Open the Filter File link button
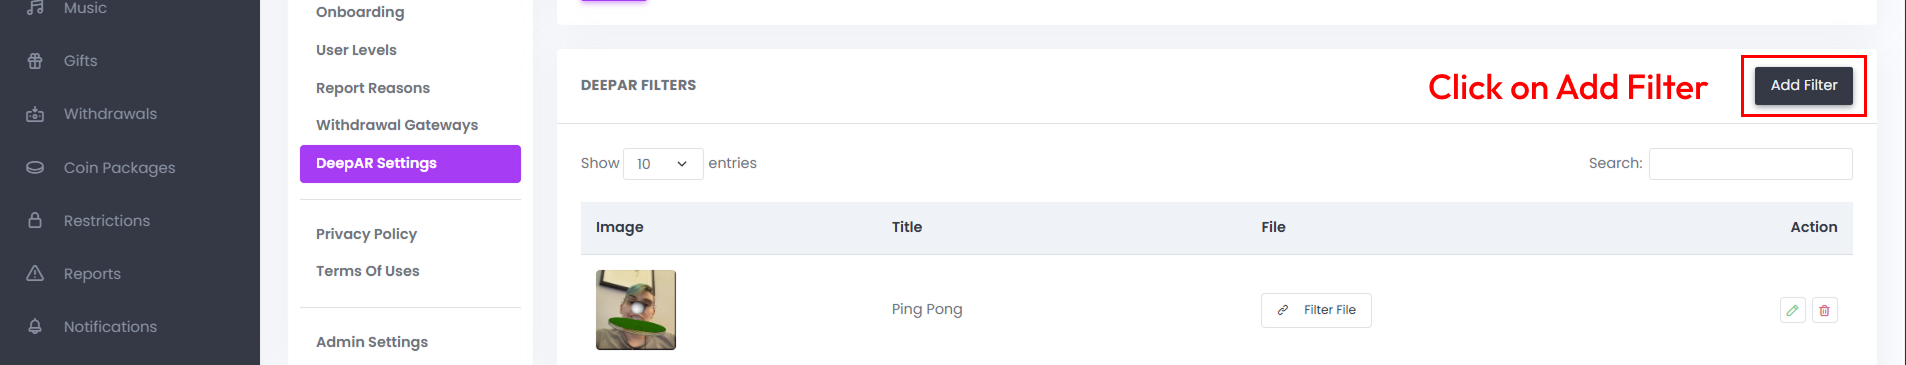1906x365 pixels. [x=1316, y=310]
